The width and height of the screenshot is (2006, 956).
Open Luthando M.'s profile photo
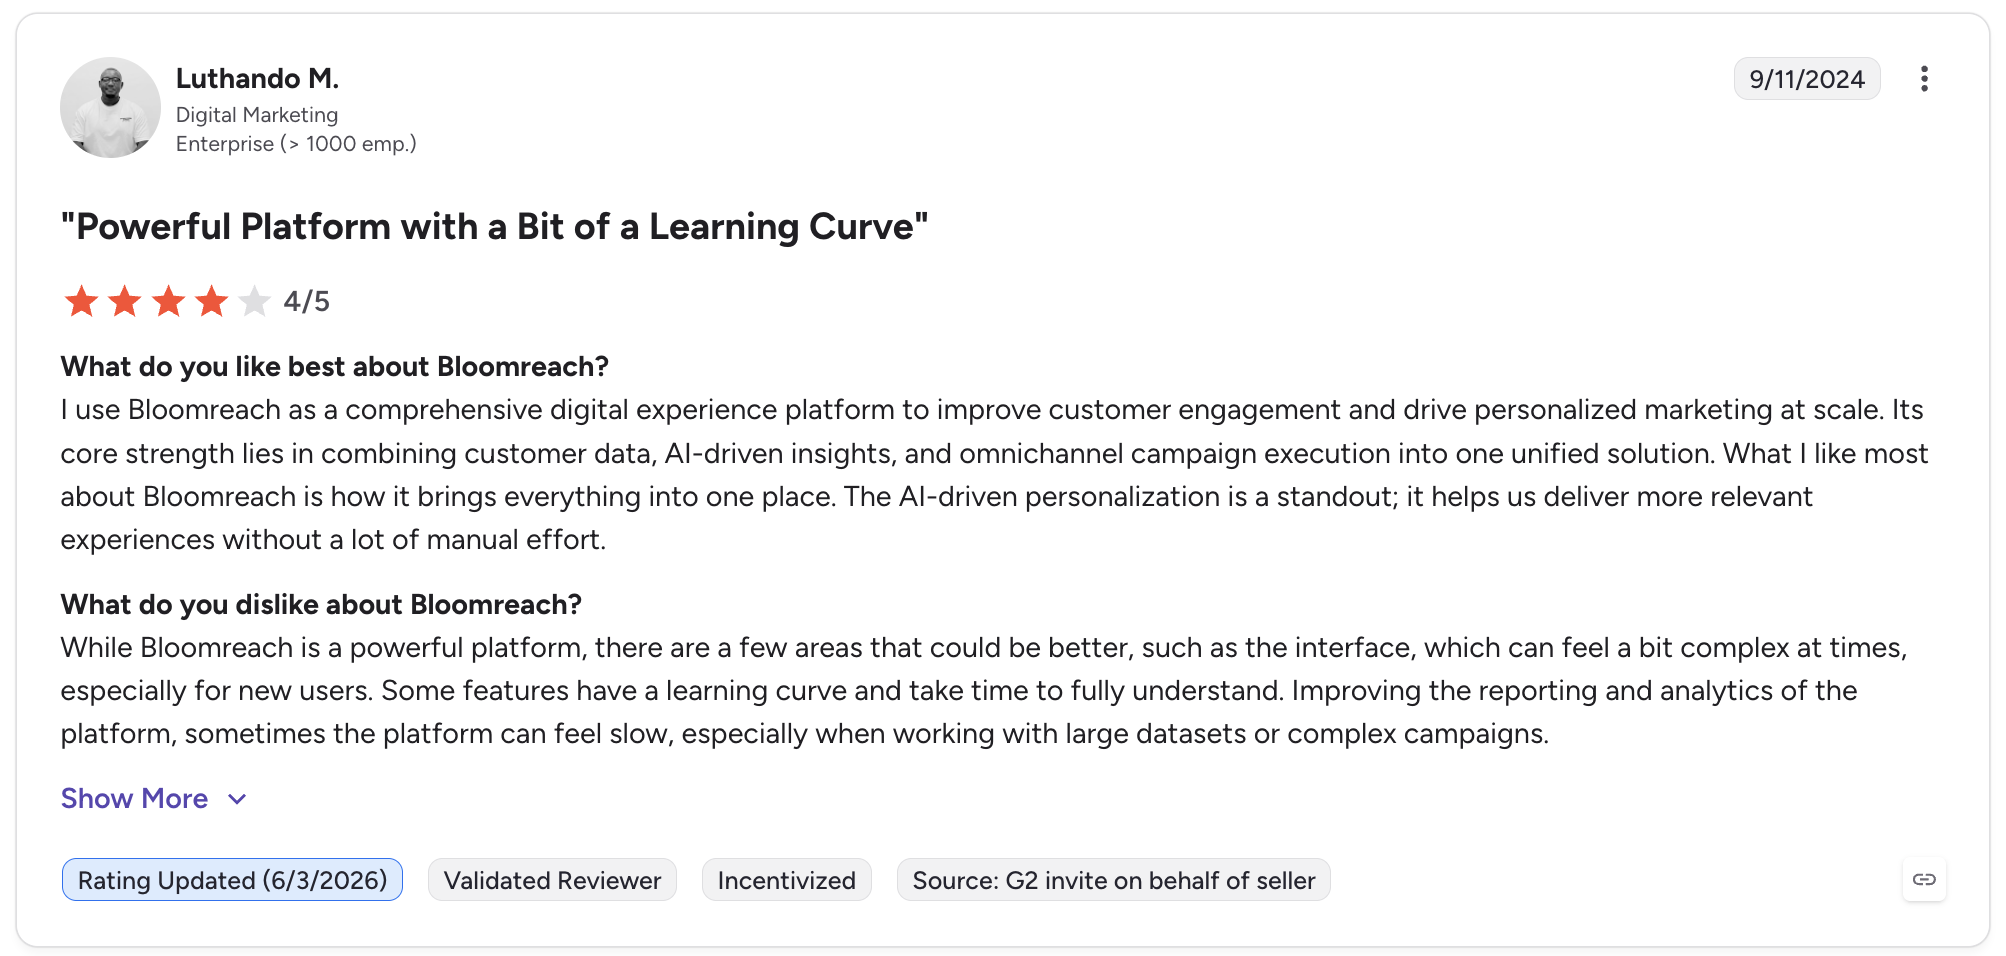[x=110, y=107]
